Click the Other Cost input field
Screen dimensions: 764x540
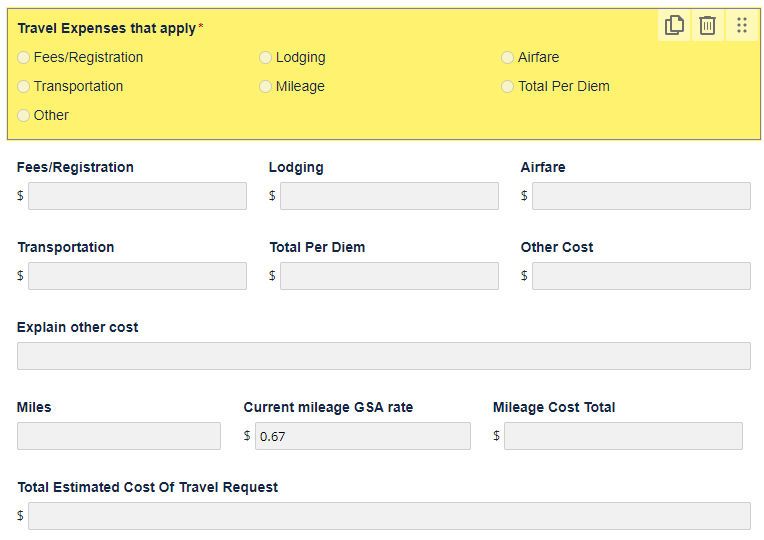pos(641,276)
